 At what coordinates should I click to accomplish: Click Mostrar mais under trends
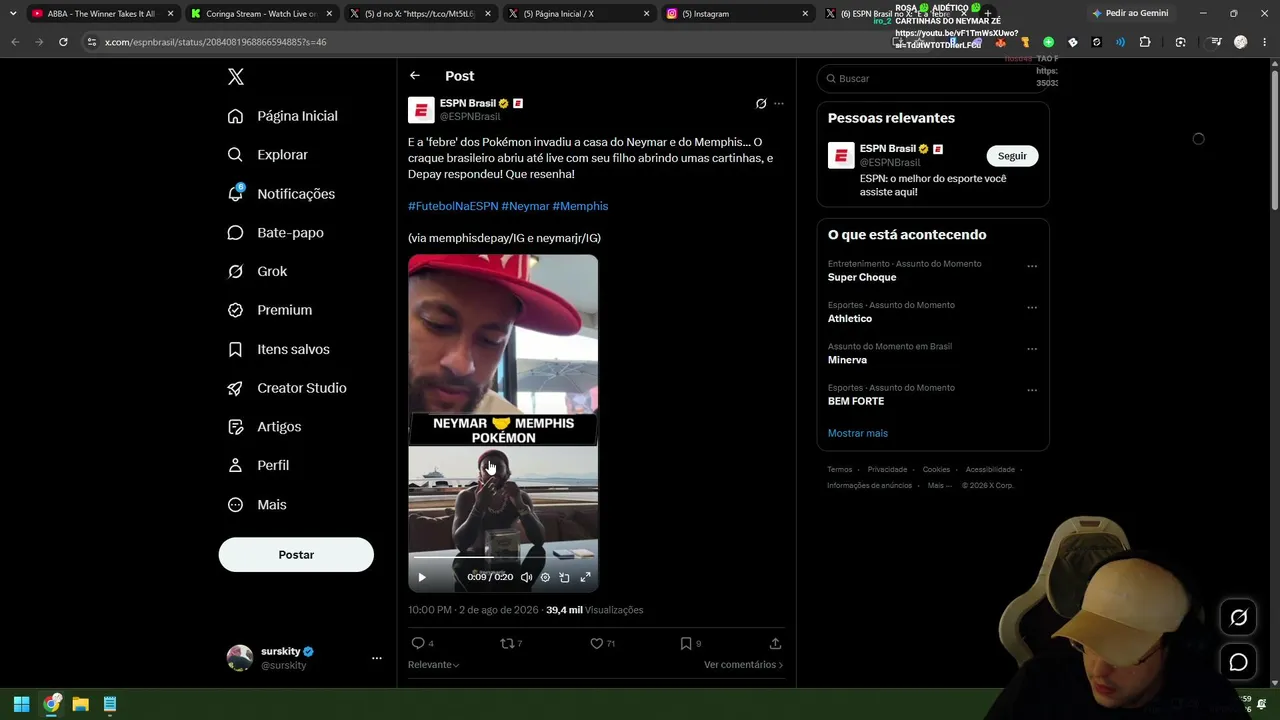[858, 433]
